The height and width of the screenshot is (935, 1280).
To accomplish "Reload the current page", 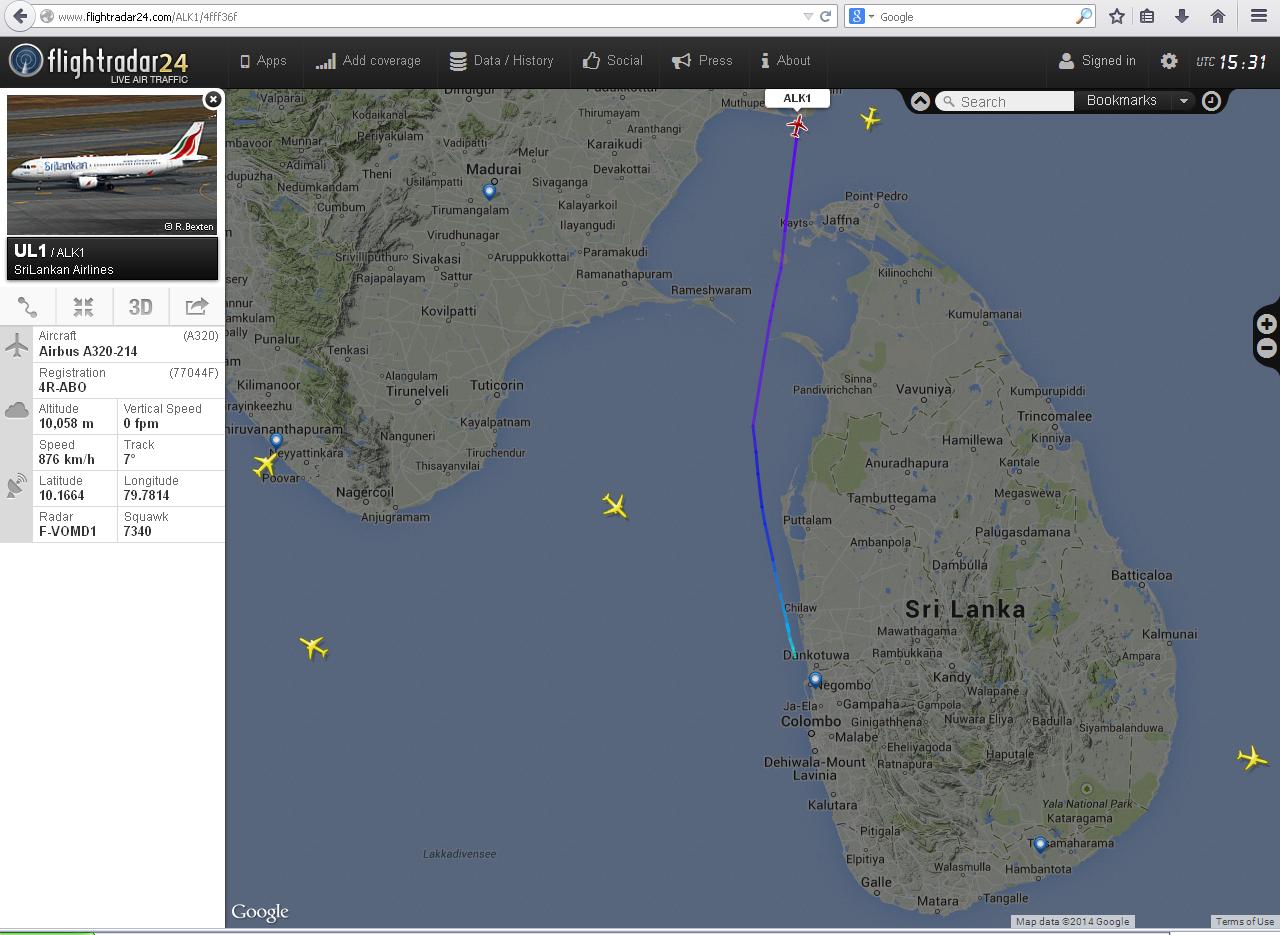I will point(826,17).
